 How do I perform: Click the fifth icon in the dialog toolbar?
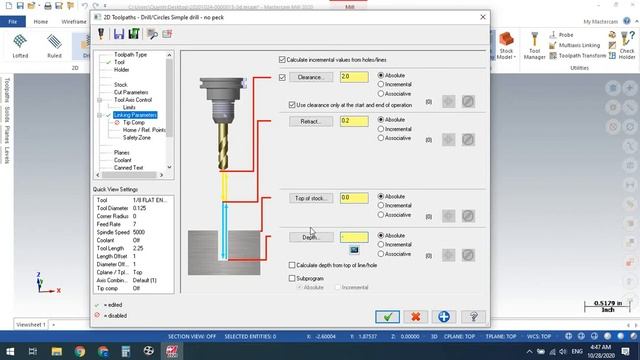click(x=167, y=34)
